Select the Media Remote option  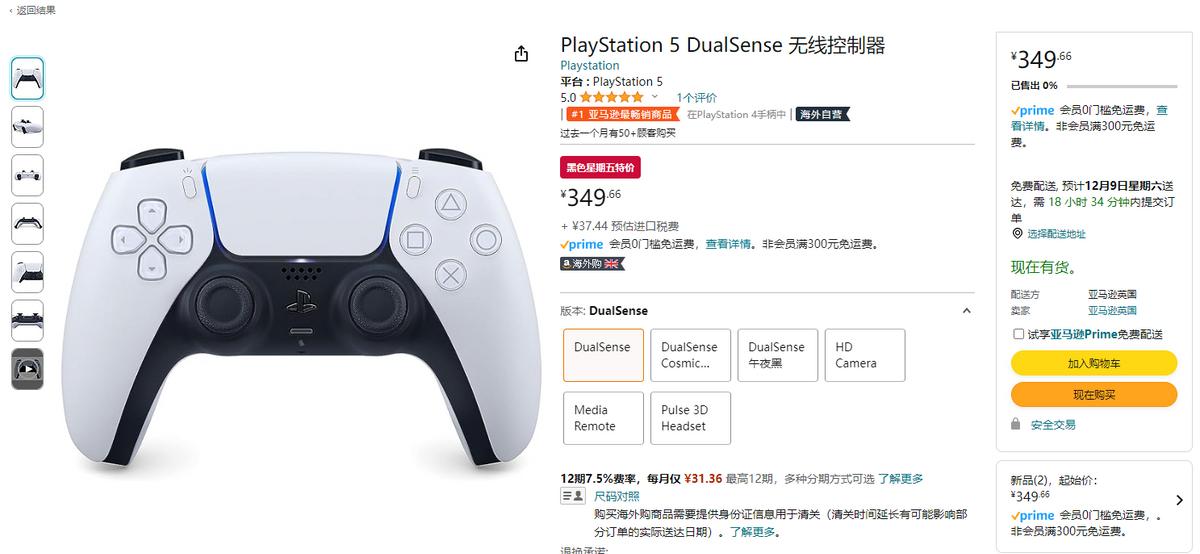(x=603, y=418)
